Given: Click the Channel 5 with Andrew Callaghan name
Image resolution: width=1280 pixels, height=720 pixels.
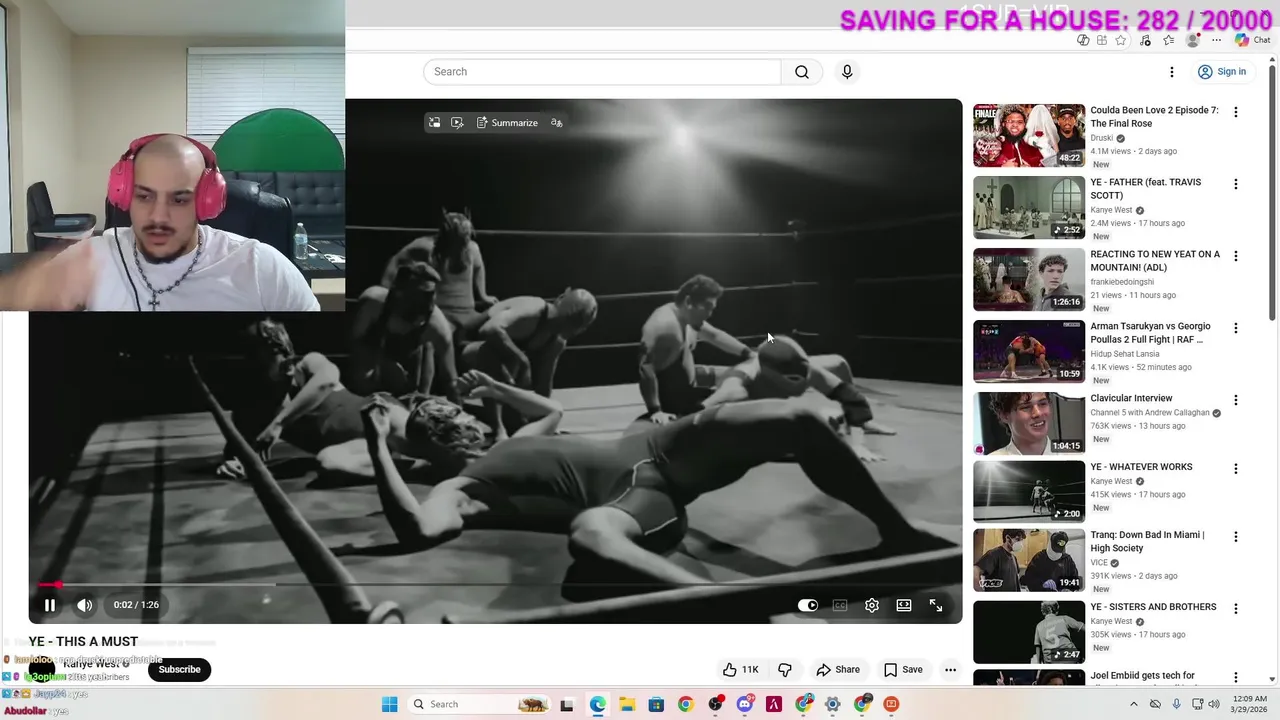Looking at the screenshot, I should [1149, 412].
